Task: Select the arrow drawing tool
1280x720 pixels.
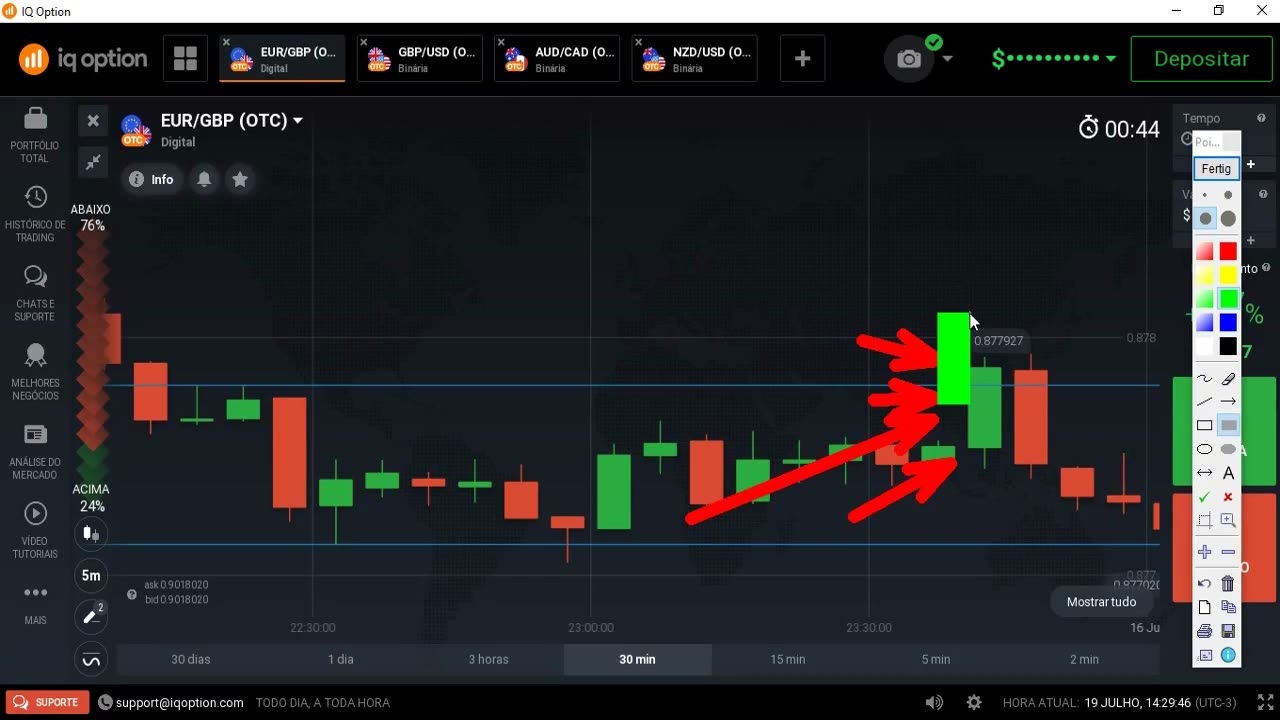Action: pyautogui.click(x=1228, y=402)
